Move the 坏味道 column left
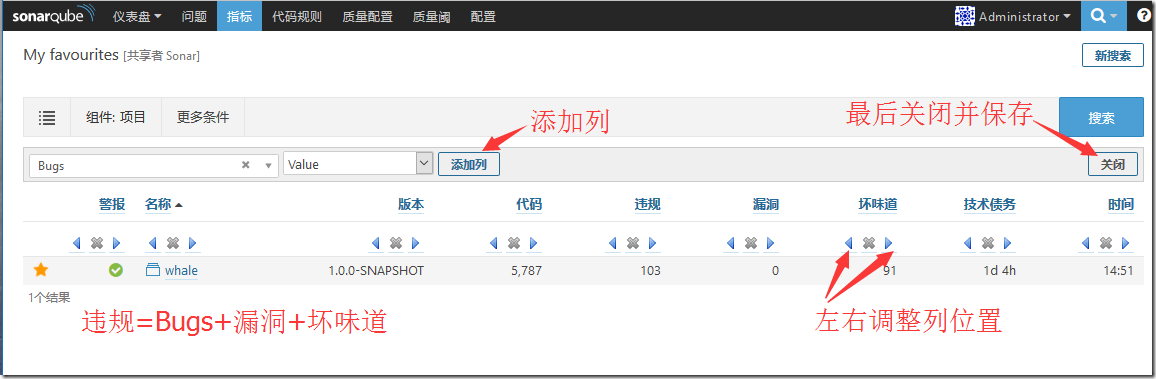 849,243
